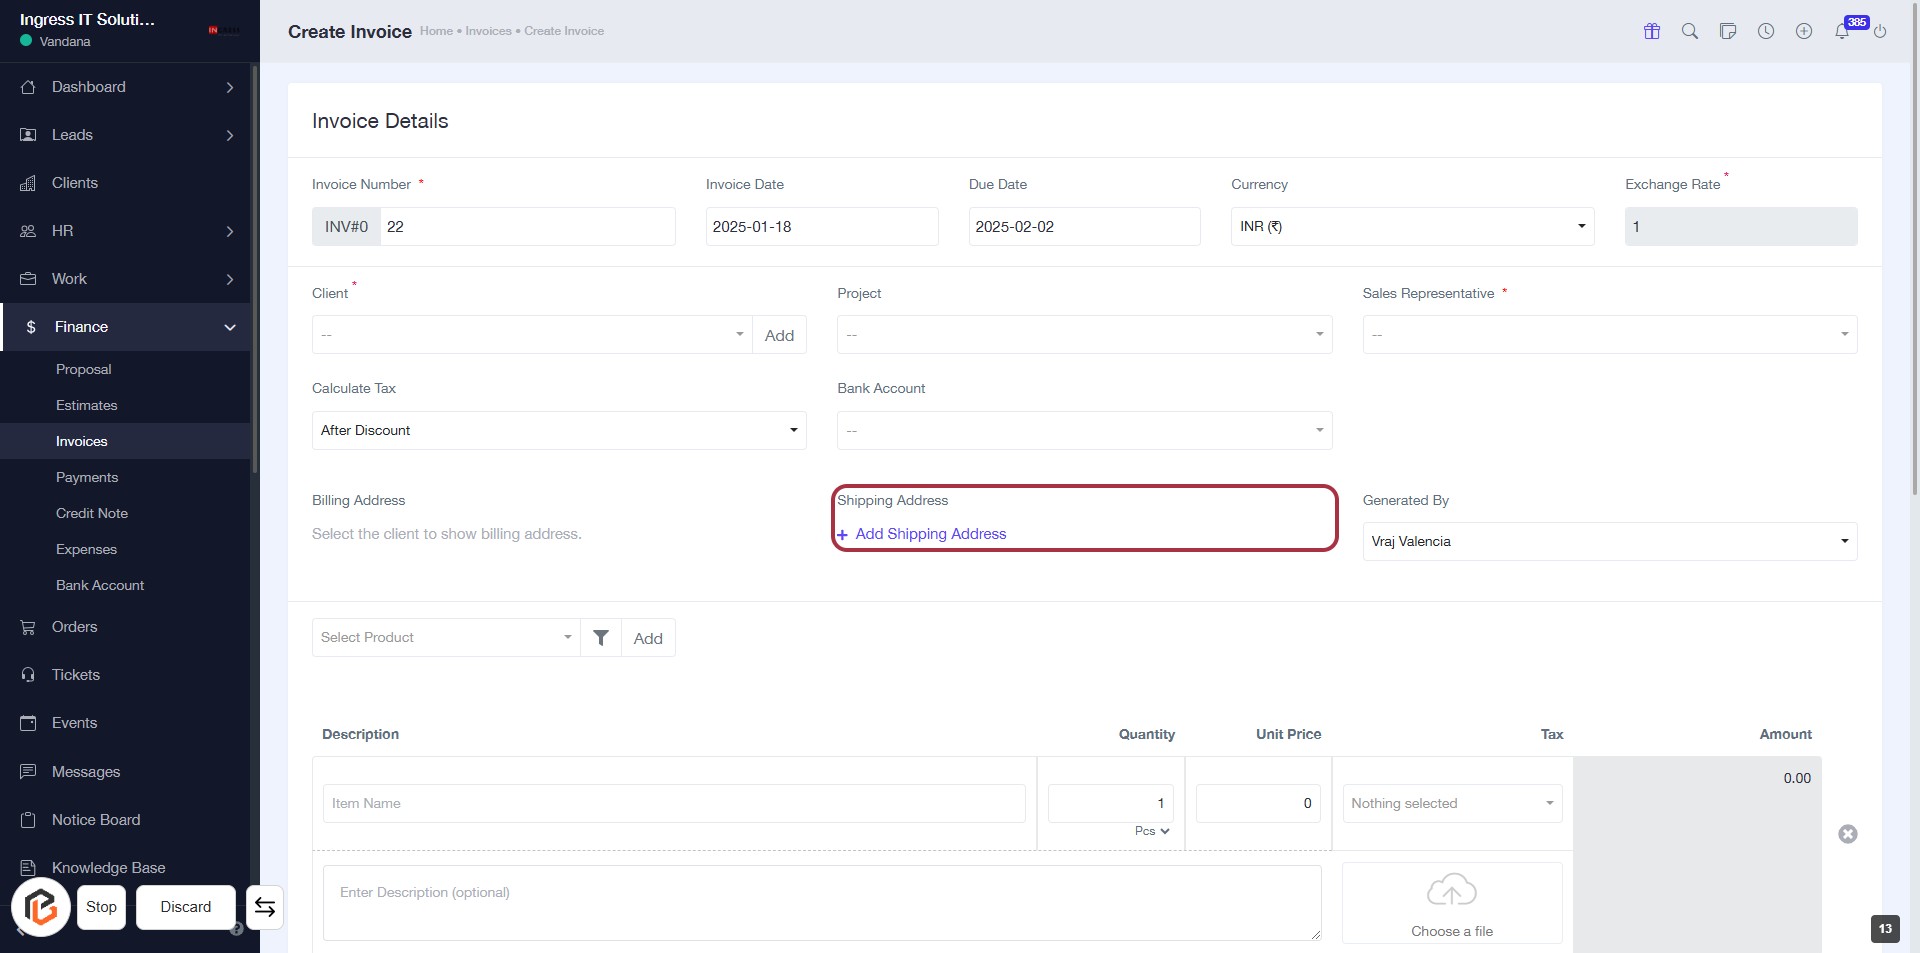Open the Currency dropdown
The height and width of the screenshot is (953, 1920).
1411,227
